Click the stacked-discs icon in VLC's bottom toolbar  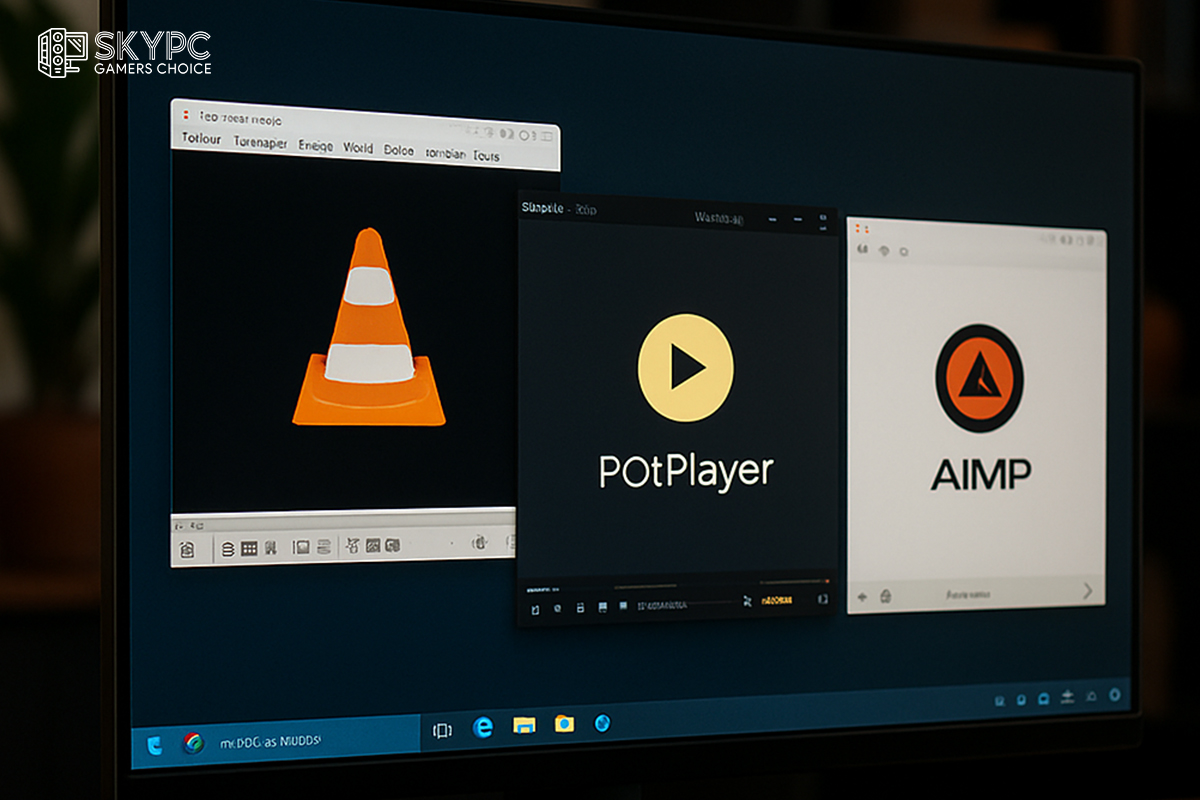[226, 548]
